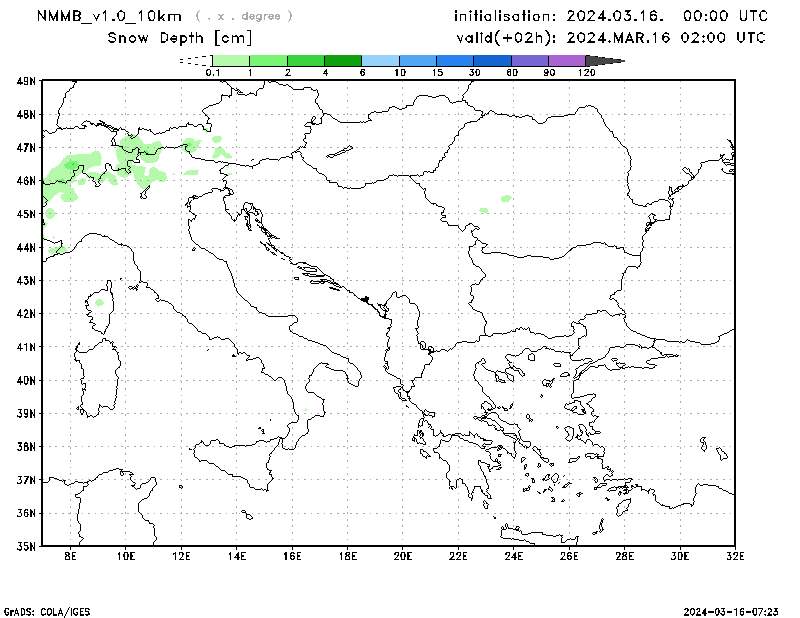The width and height of the screenshot is (800, 618).
Task: Select the 49N latitude axis label
Action: [26, 81]
